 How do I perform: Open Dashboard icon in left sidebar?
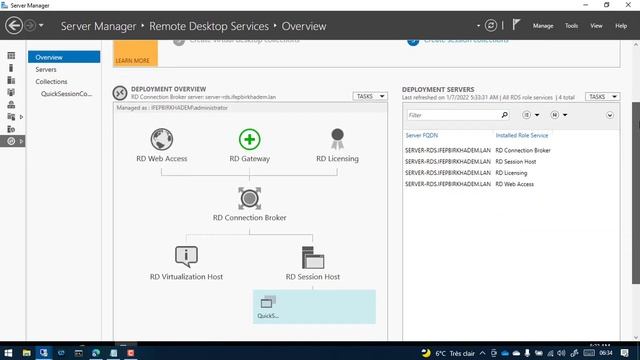coord(11,56)
